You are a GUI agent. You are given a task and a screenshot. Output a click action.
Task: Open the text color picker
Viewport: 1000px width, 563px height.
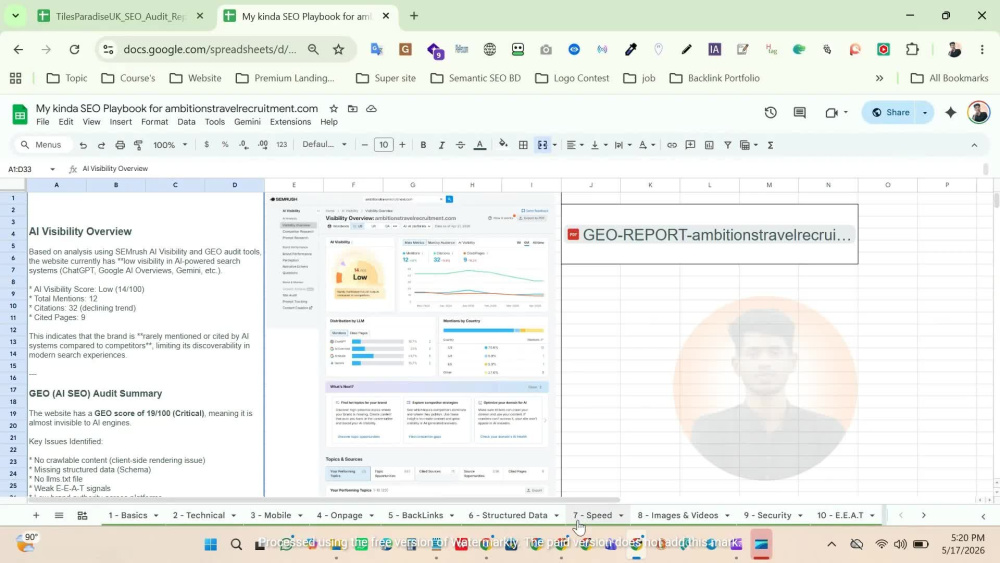click(x=480, y=145)
